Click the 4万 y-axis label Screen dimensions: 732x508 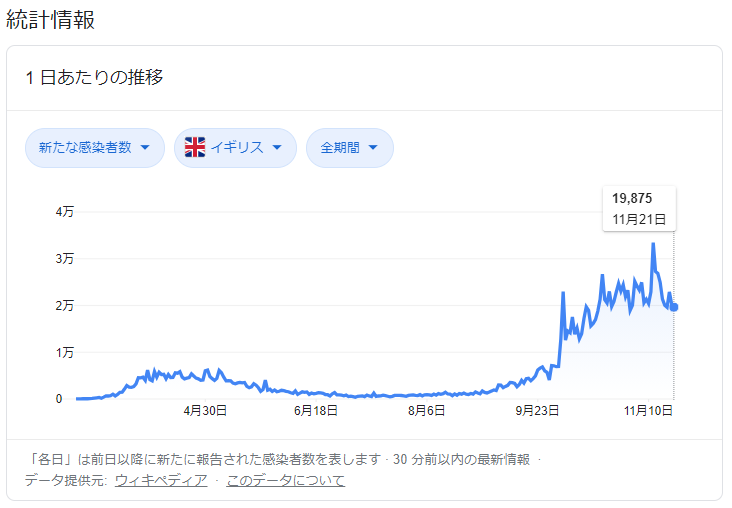tap(64, 212)
